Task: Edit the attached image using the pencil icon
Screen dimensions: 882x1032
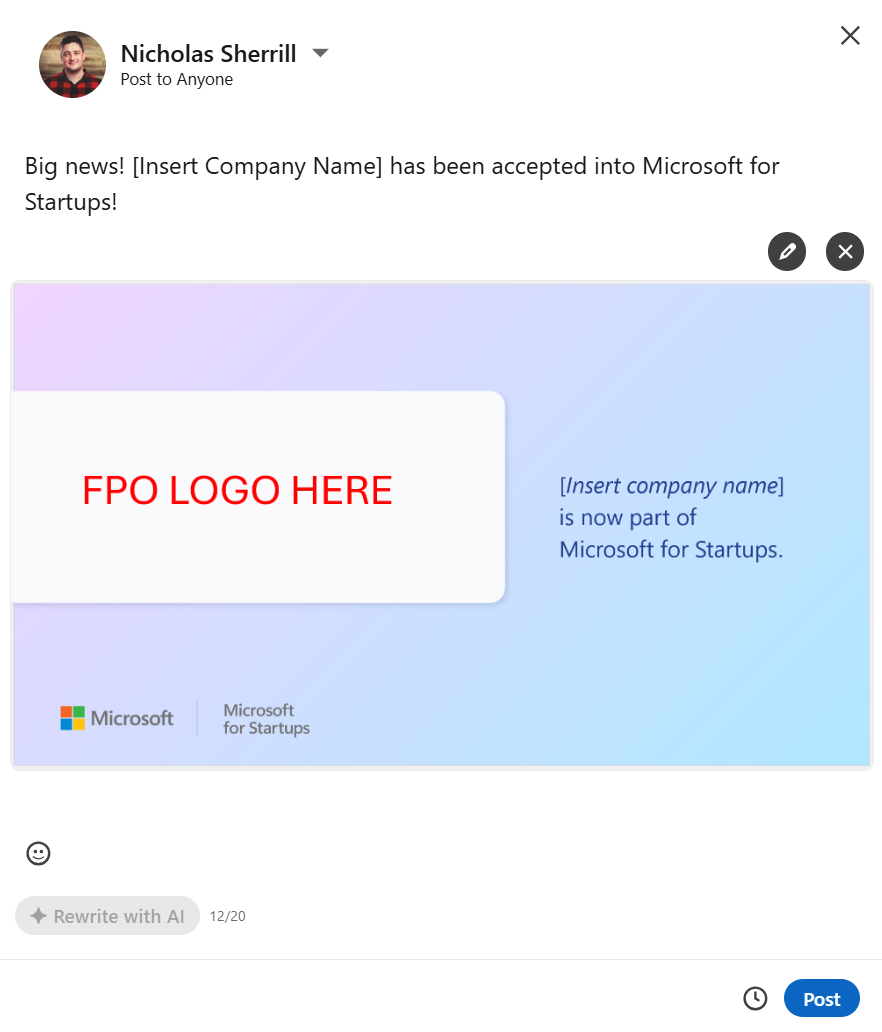Action: [787, 251]
